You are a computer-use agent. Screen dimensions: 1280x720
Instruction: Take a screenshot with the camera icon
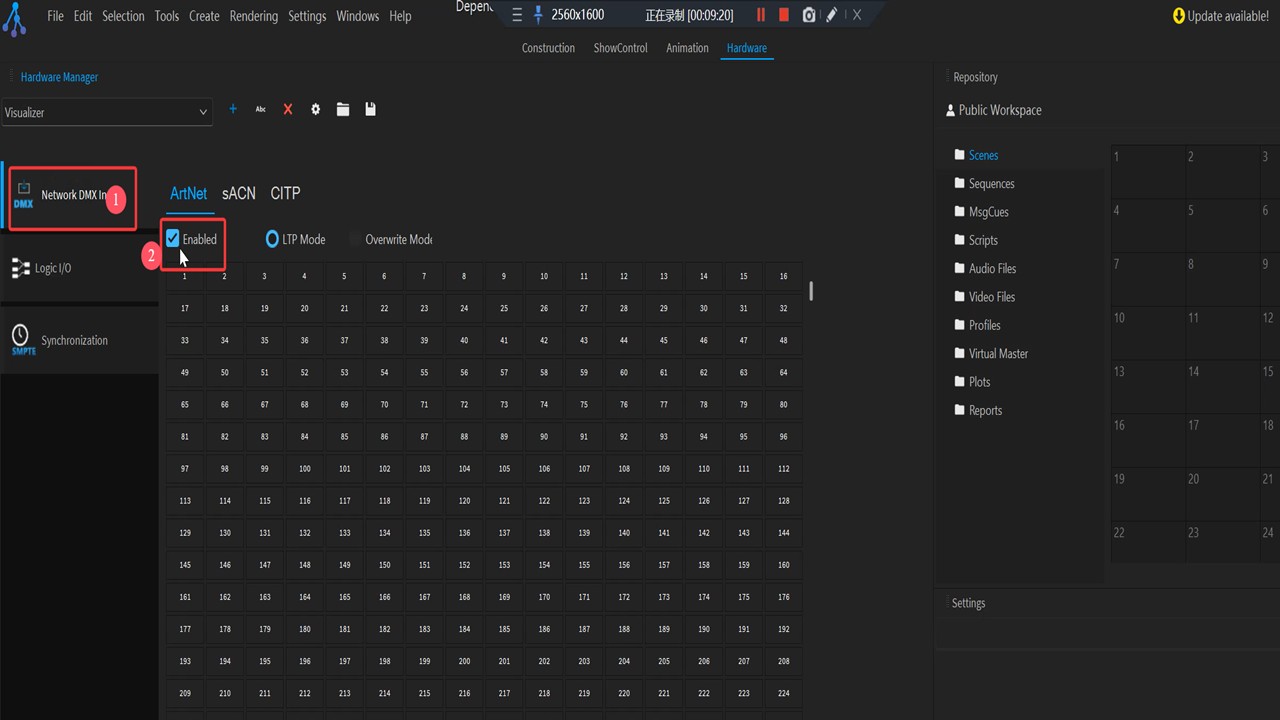pyautogui.click(x=808, y=15)
